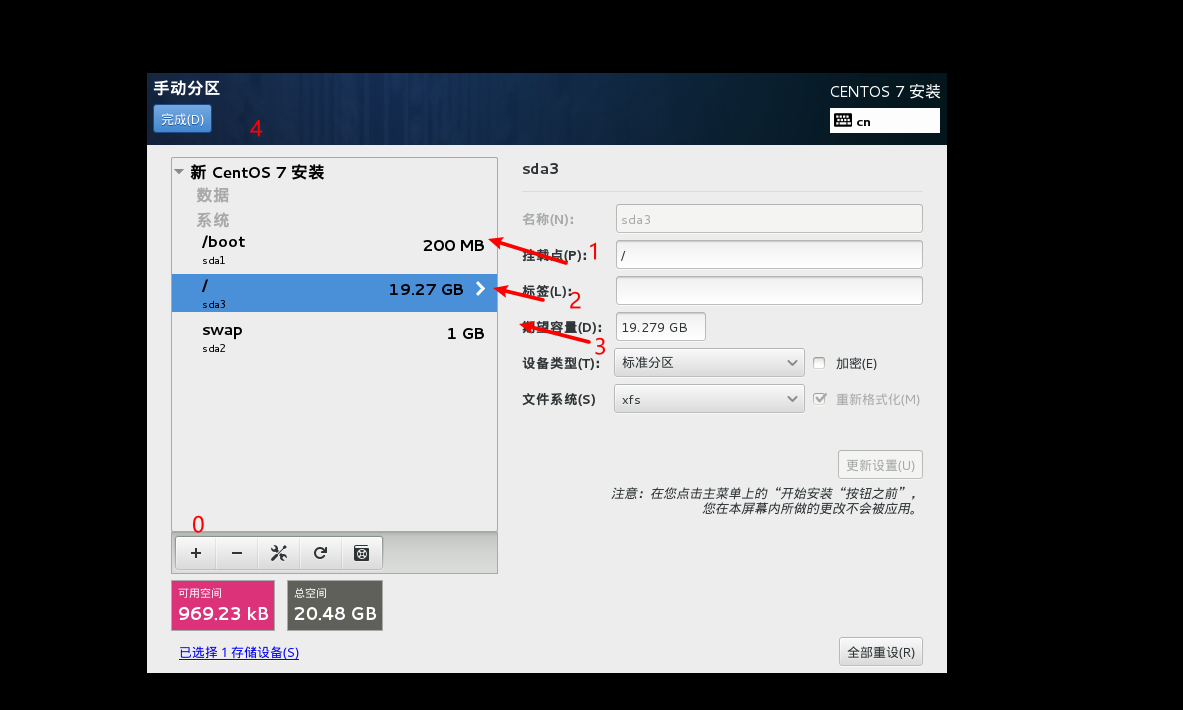Click the 期望容量 field showing 19.279 GB
Image resolution: width=1183 pixels, height=710 pixels.
661,327
